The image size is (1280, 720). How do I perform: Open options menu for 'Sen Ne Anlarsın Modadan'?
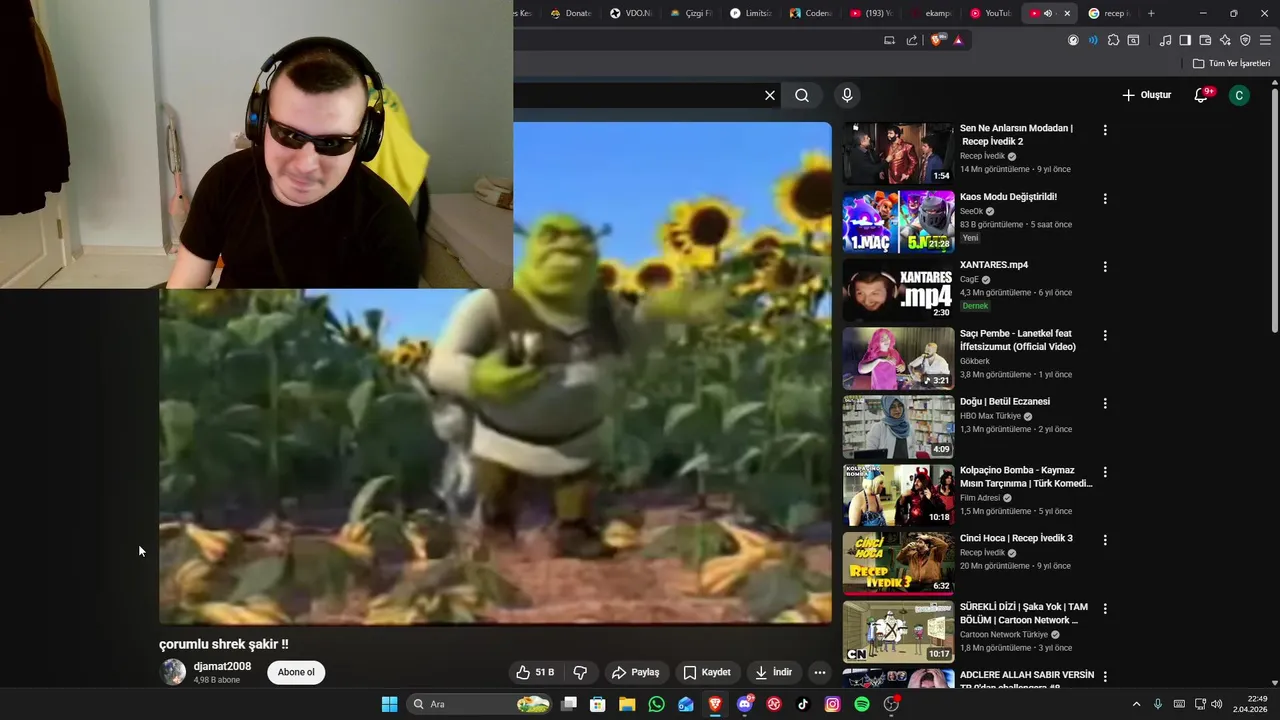click(x=1105, y=130)
